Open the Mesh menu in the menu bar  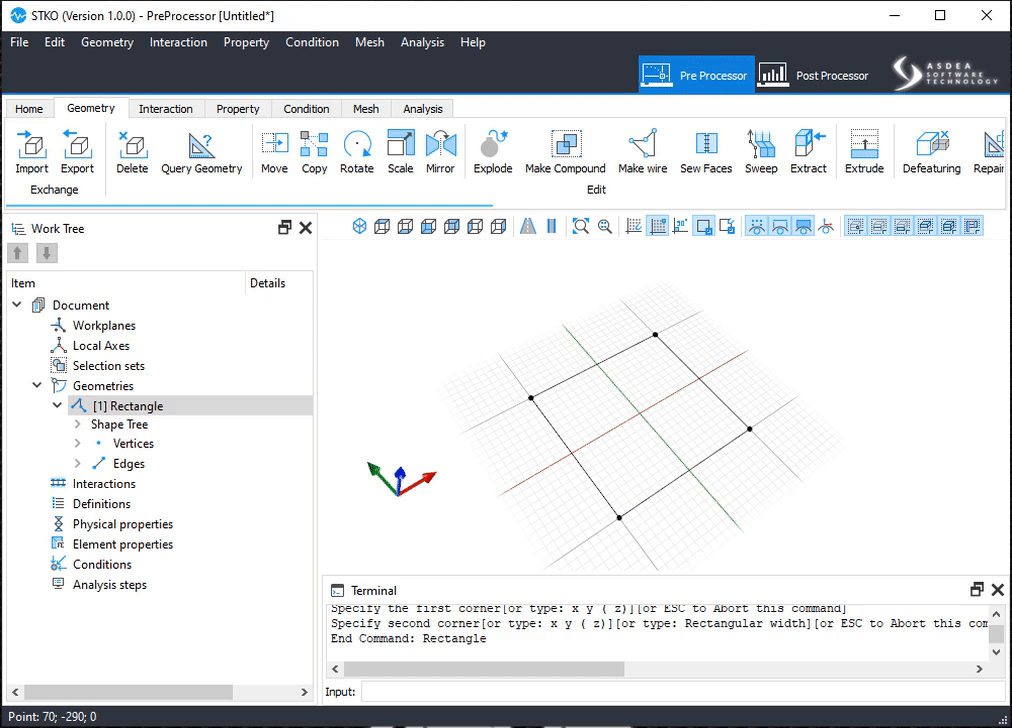point(370,42)
